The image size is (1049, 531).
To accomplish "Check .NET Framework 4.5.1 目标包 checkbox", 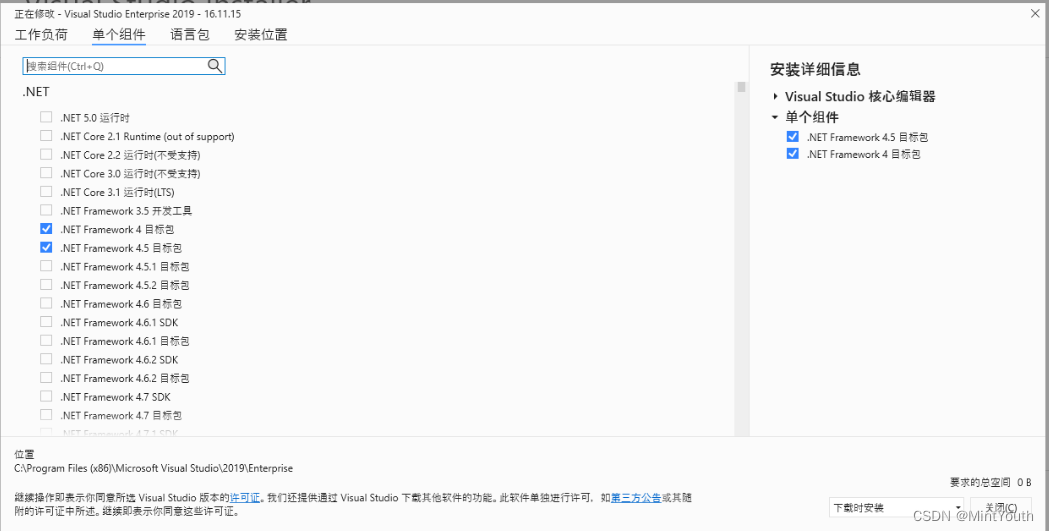I will pos(46,266).
